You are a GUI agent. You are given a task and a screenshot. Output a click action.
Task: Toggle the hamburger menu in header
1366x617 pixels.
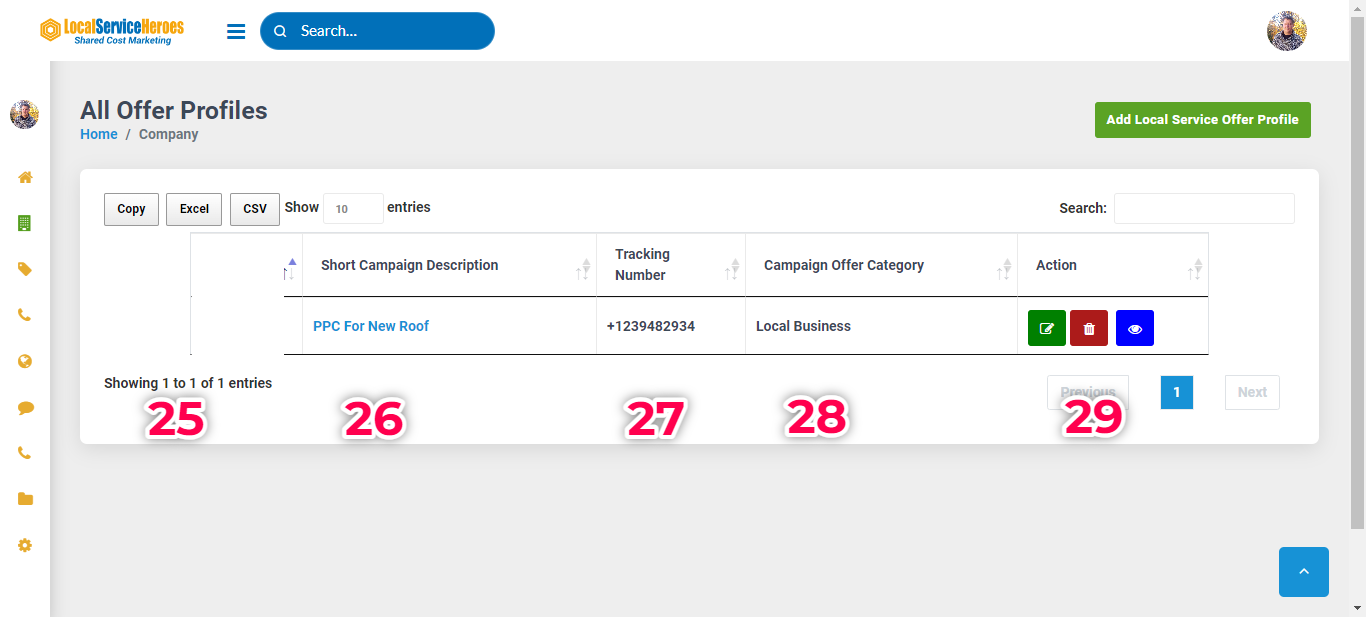236,31
